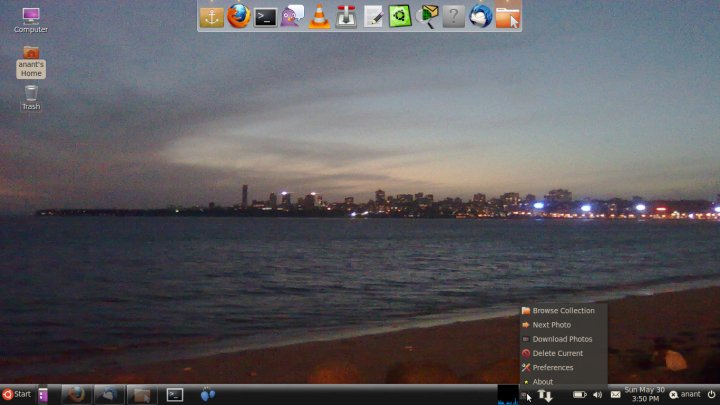Image resolution: width=720 pixels, height=405 pixels.
Task: Open Firefox from the top dock
Action: tap(238, 16)
